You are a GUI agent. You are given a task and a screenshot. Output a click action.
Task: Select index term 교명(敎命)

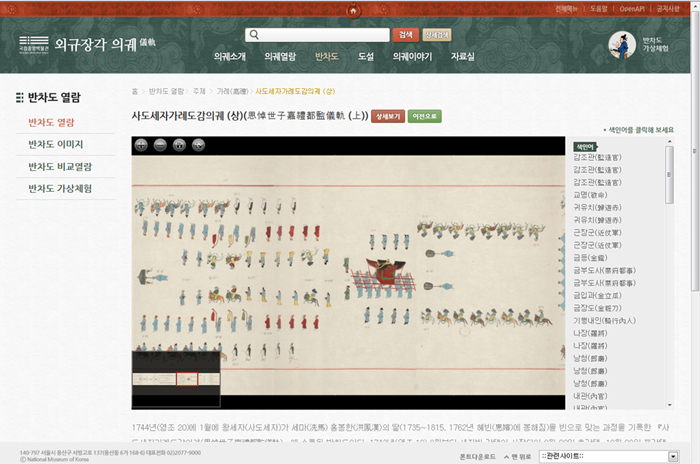point(590,195)
